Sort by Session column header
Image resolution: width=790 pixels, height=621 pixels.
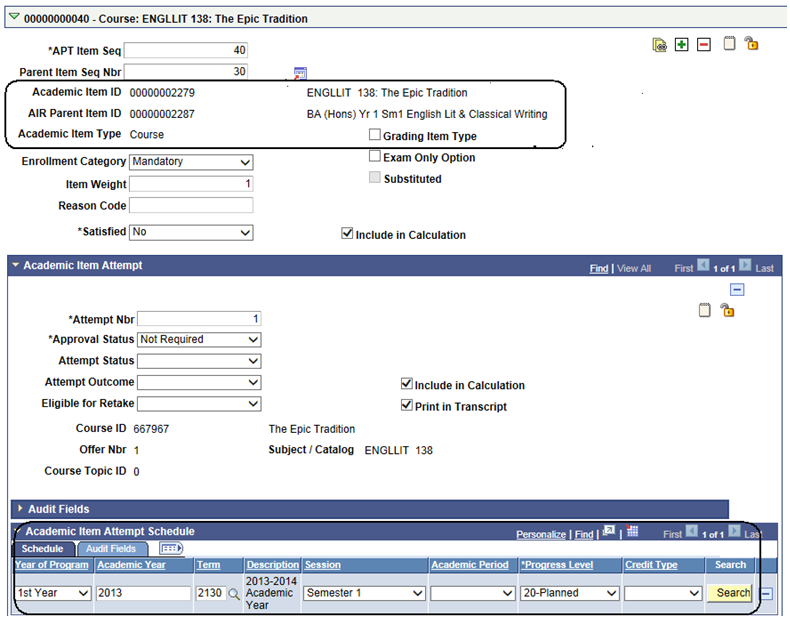tap(322, 565)
